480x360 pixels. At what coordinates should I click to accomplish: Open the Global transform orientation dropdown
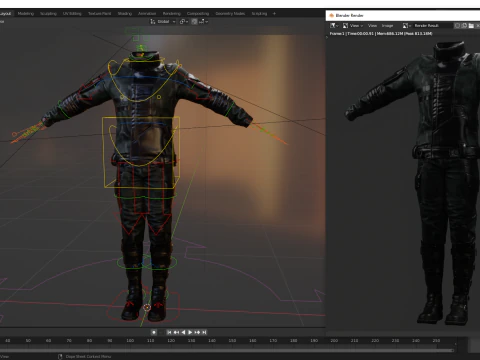(x=163, y=22)
